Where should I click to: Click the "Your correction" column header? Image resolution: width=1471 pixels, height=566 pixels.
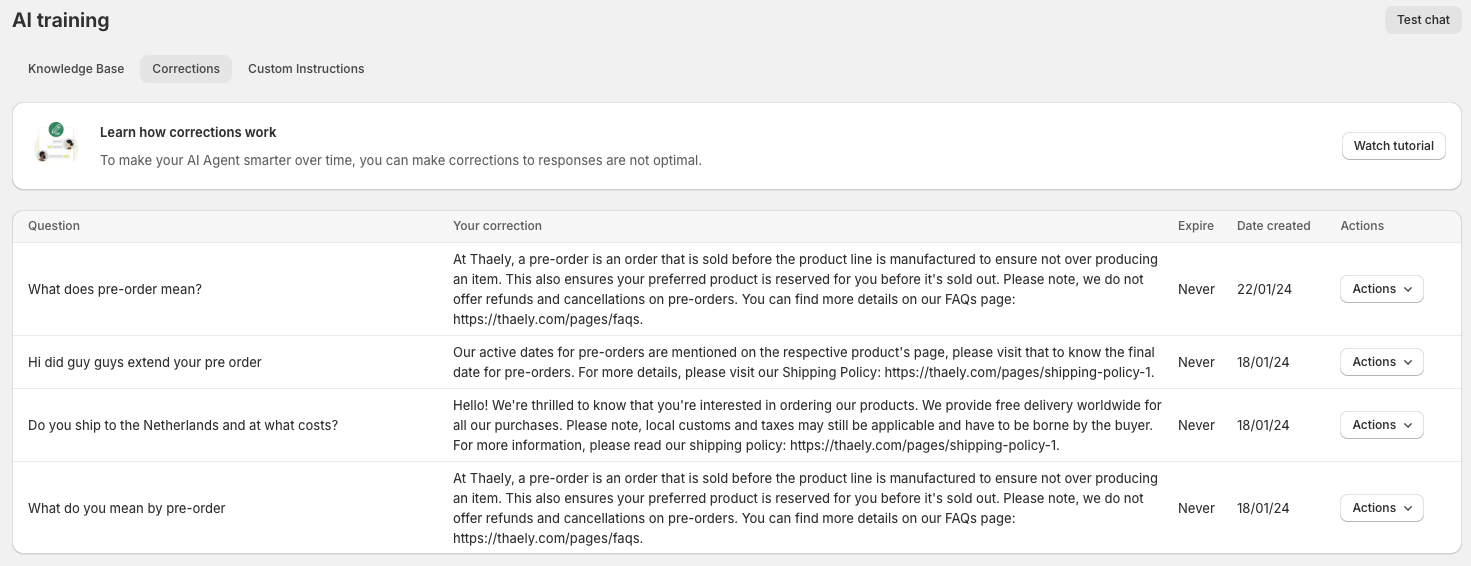497,226
